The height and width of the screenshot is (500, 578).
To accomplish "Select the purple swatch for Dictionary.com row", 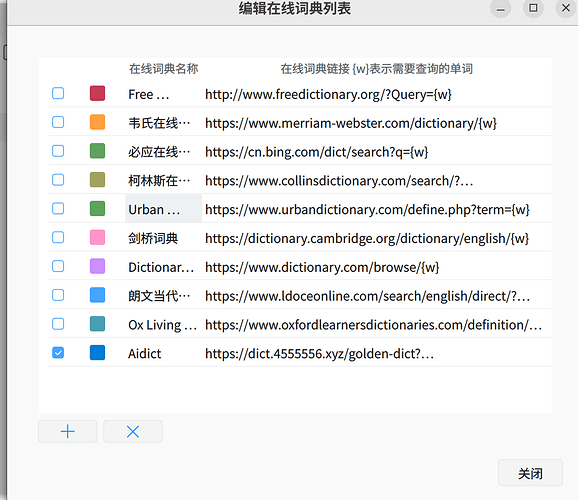I will click(x=97, y=266).
